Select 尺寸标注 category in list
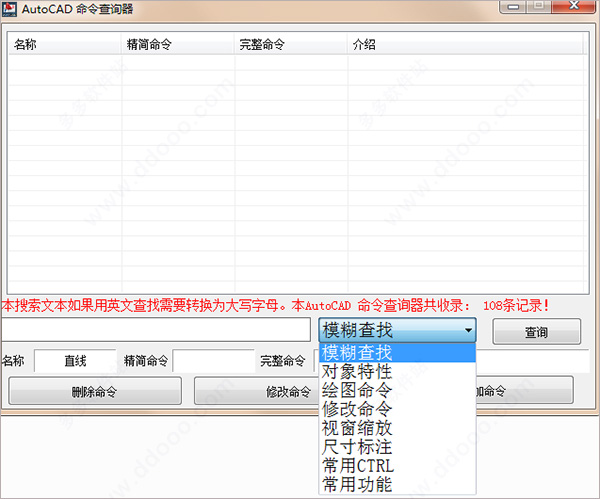The height and width of the screenshot is (499, 600). point(397,446)
